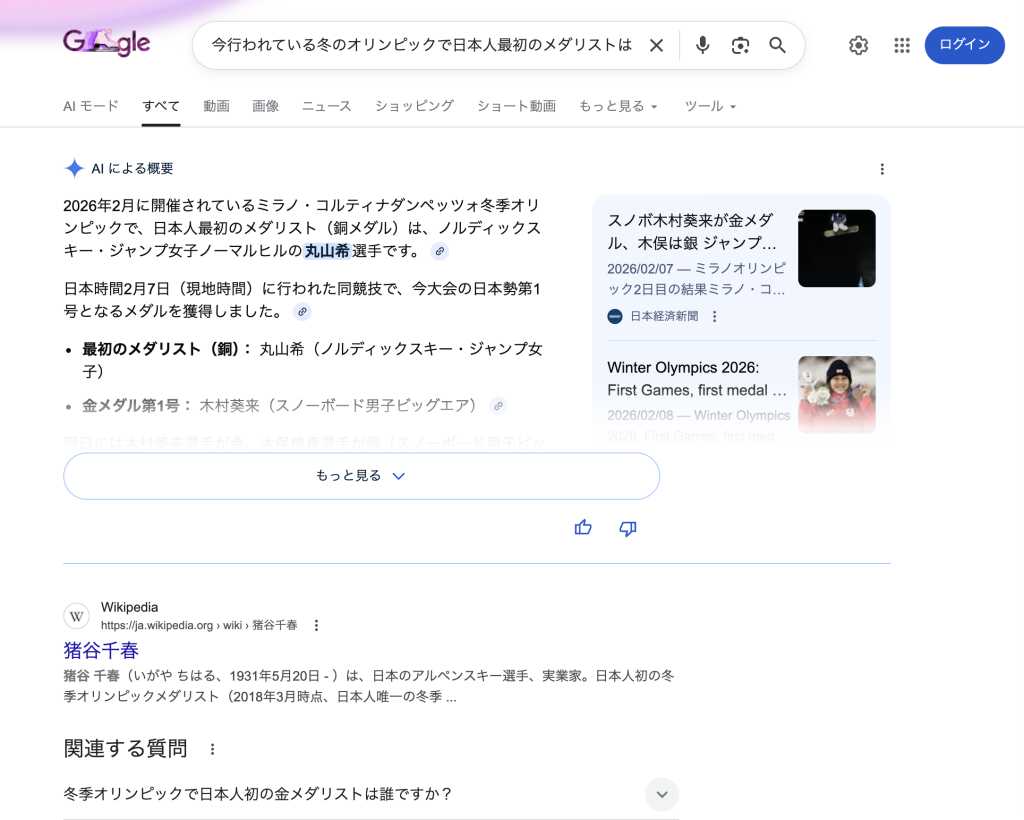Screen dimensions: 1024x820
Task: Open the Google apps grid
Action: click(901, 45)
